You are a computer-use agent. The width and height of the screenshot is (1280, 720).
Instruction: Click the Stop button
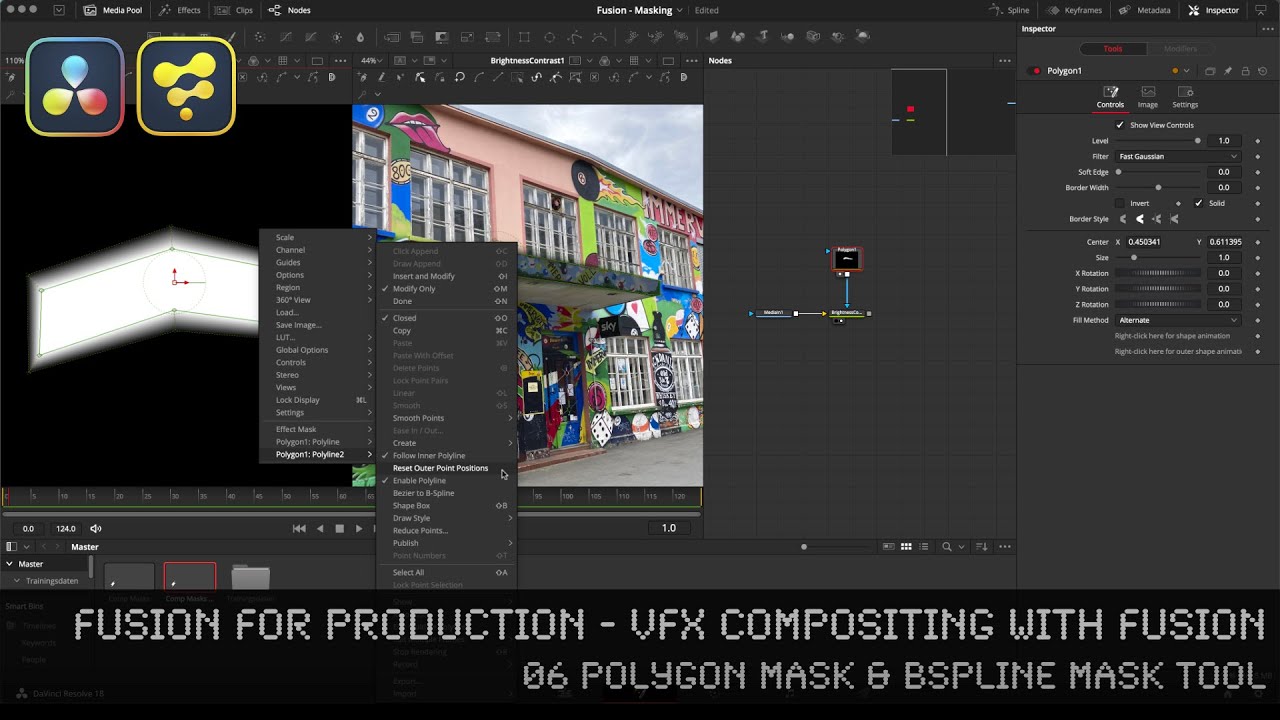coord(339,528)
